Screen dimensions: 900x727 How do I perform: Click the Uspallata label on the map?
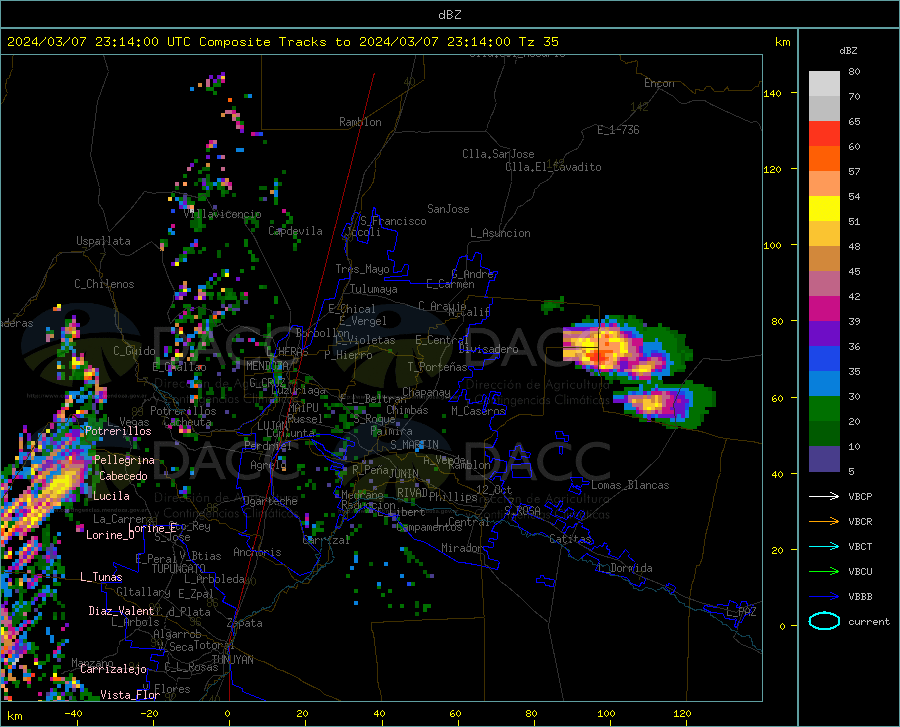(103, 241)
